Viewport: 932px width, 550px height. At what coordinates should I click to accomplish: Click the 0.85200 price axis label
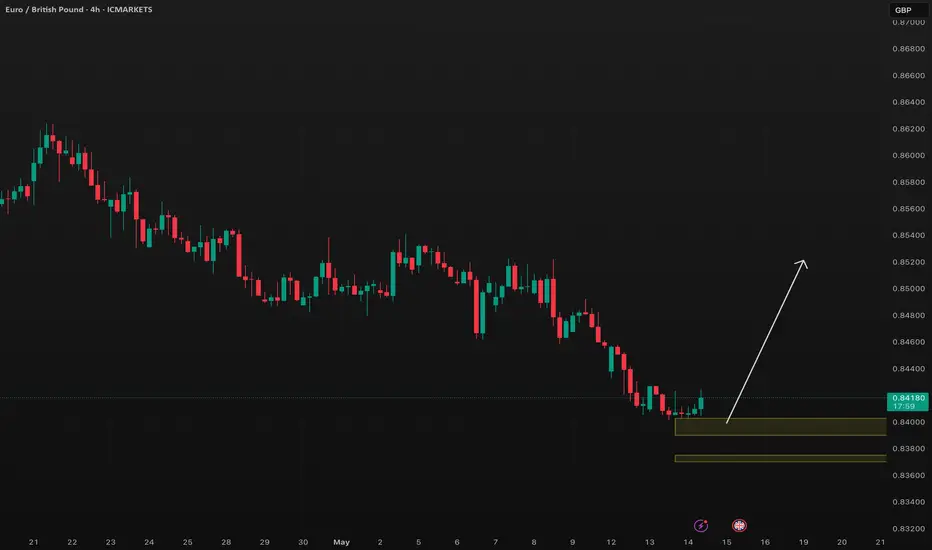(908, 262)
